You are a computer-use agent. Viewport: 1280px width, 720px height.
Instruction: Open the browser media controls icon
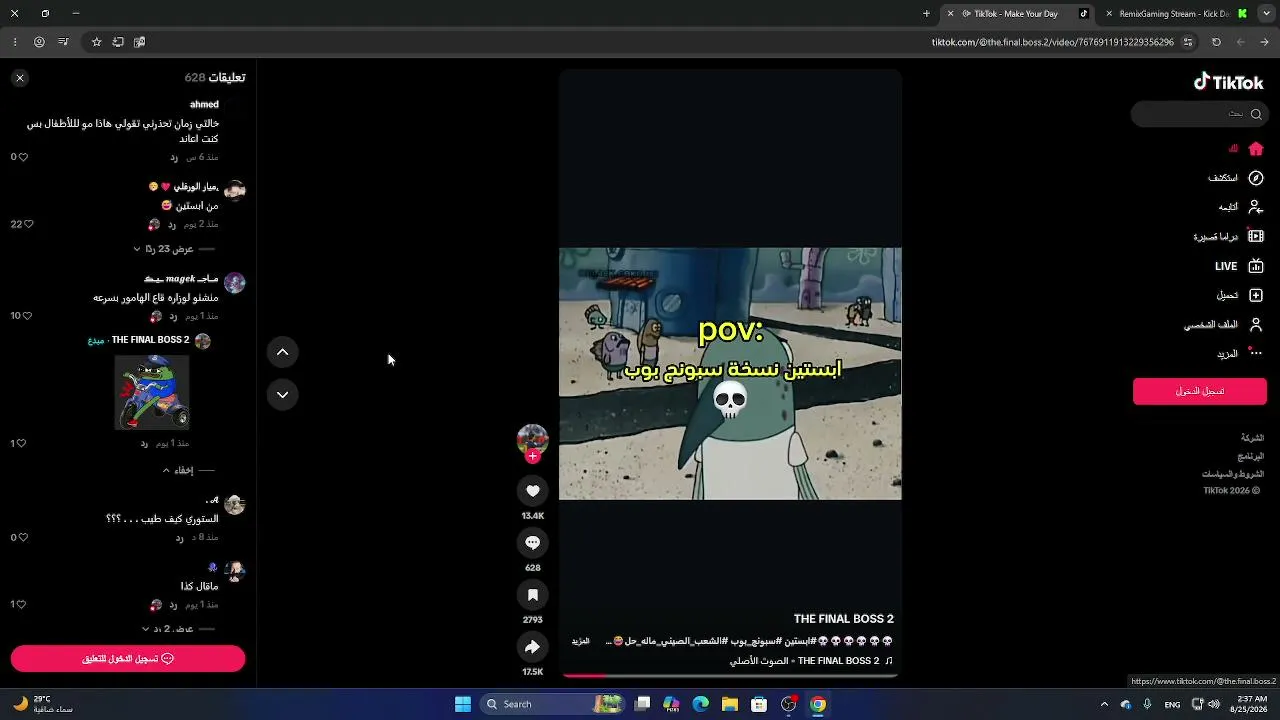coord(63,42)
